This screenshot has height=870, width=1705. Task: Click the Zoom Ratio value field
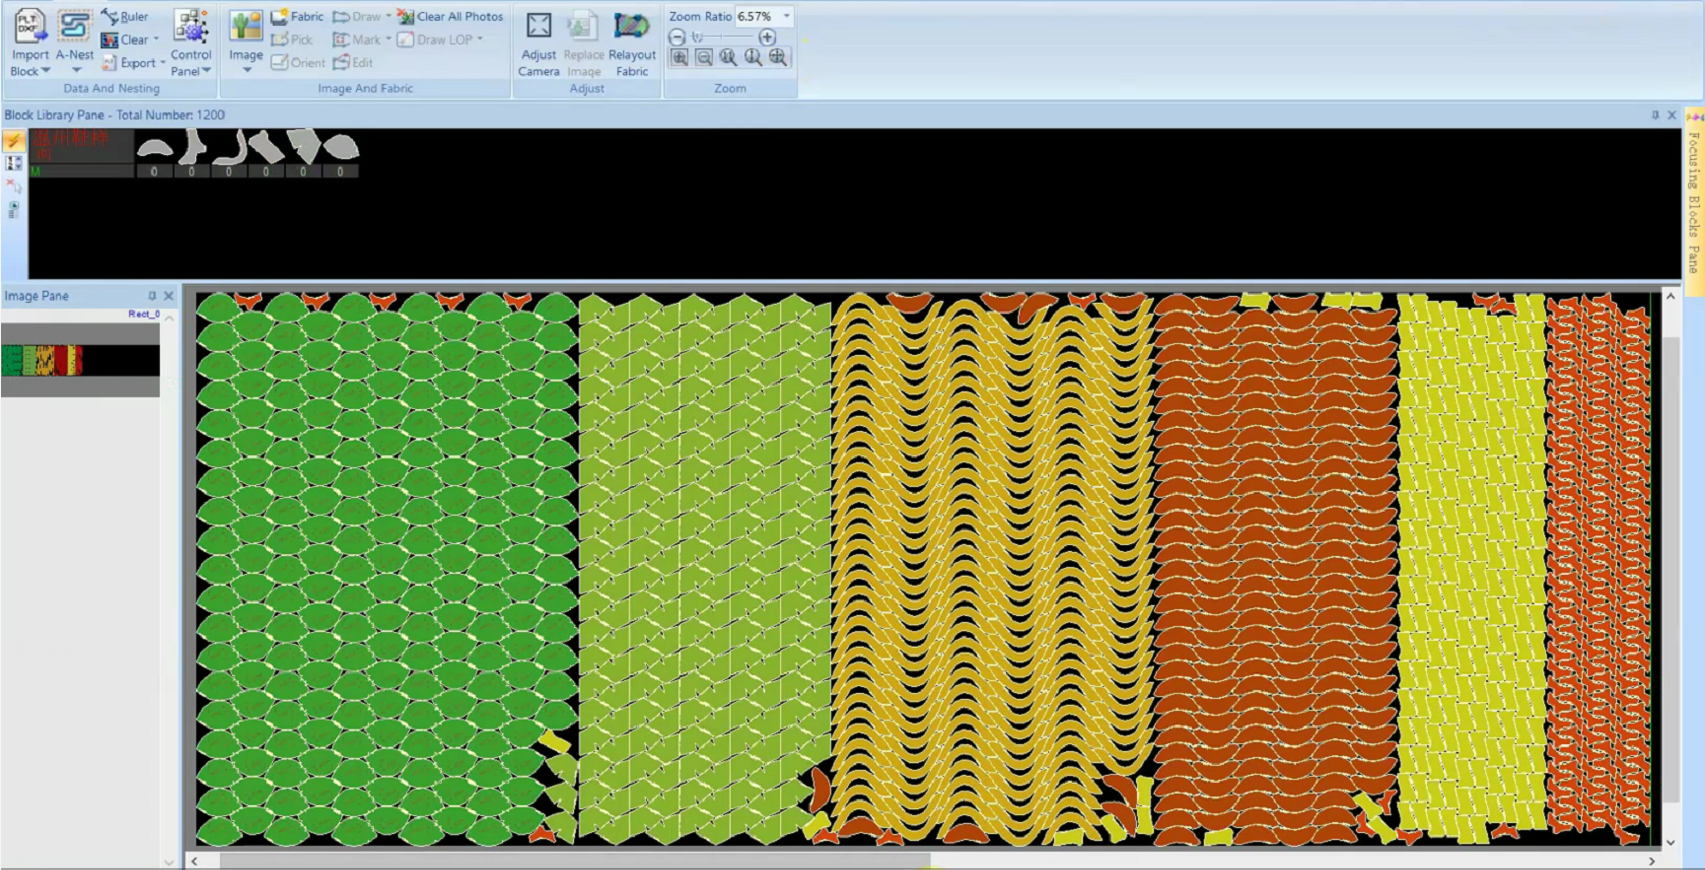[x=757, y=16]
